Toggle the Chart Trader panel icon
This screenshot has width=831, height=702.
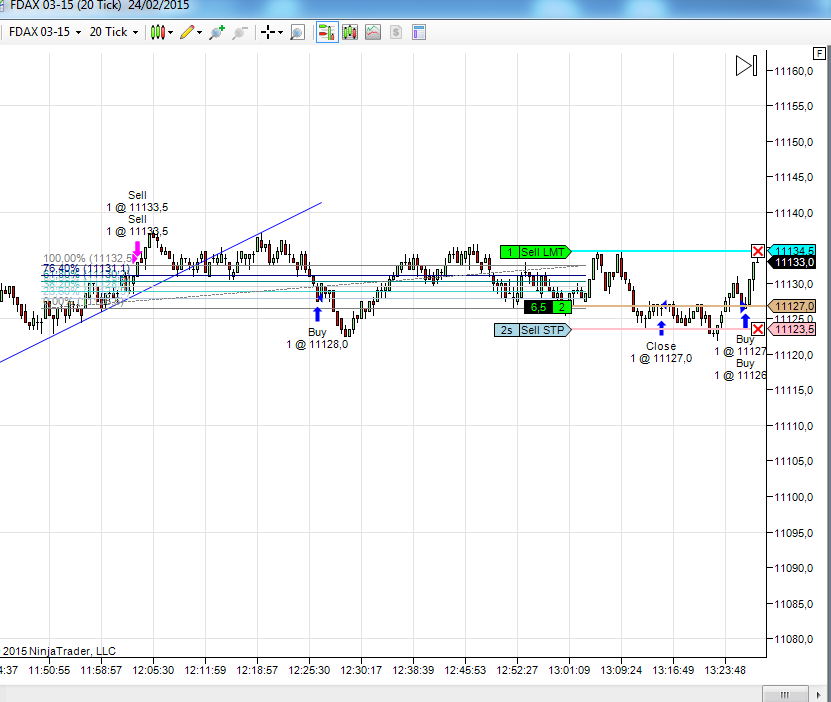tap(327, 32)
